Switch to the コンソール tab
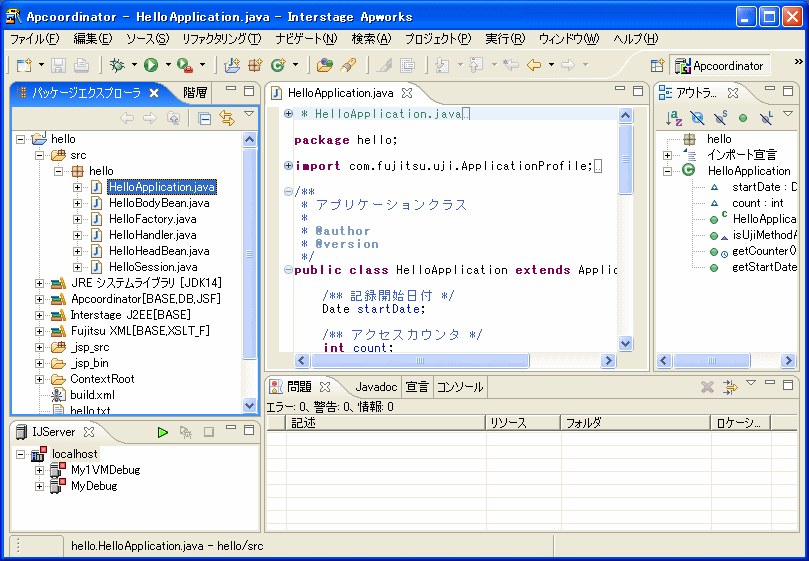This screenshot has width=809, height=561. (x=460, y=387)
